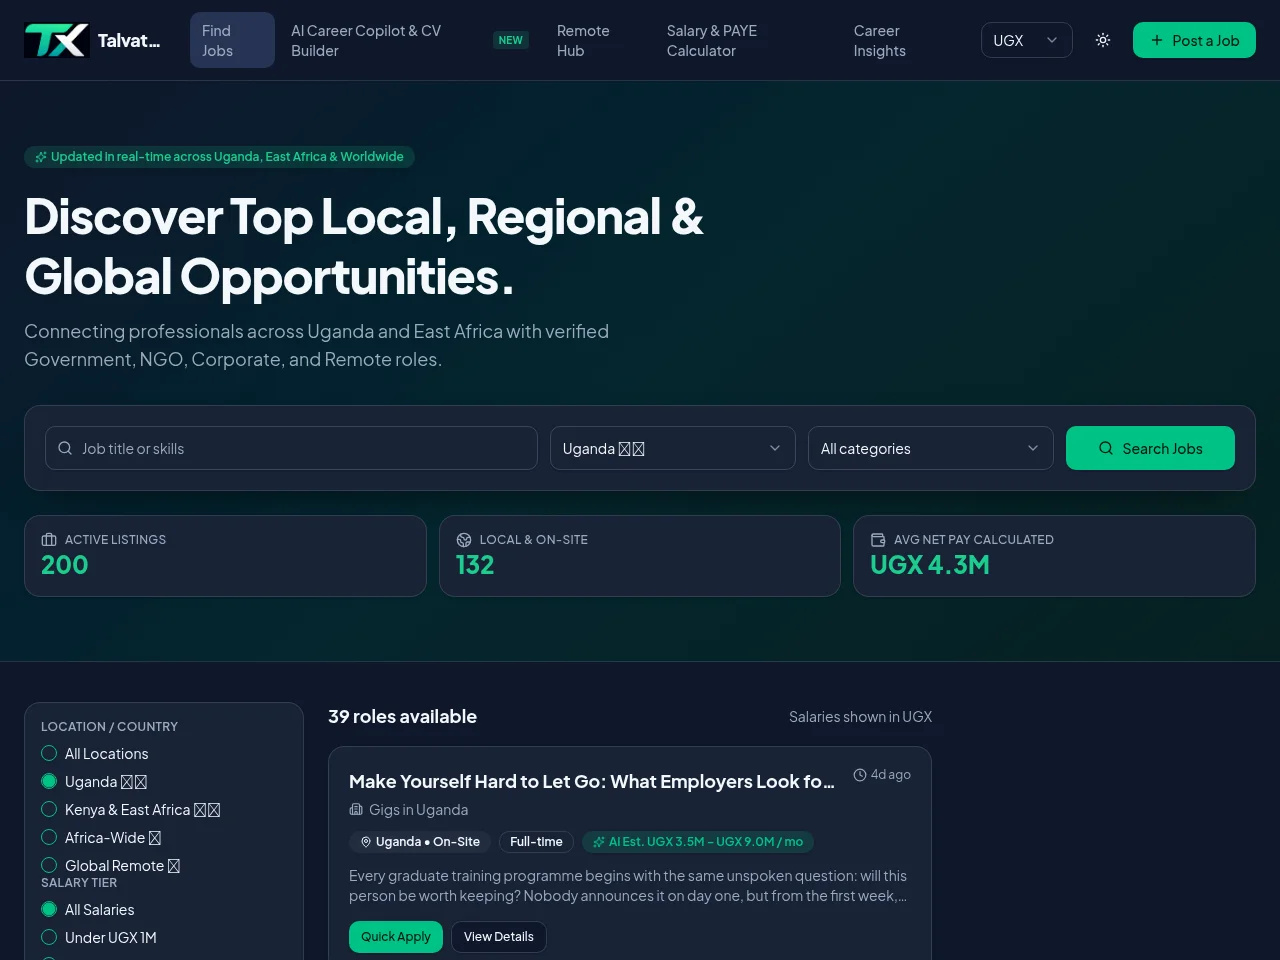This screenshot has height=960, width=1280.
Task: Open the Uganda country dropdown in search bar
Action: 673,448
